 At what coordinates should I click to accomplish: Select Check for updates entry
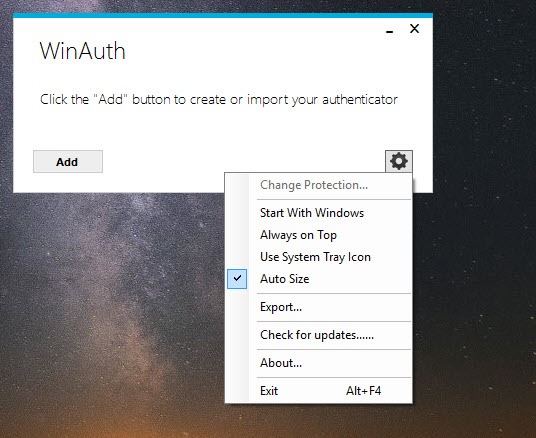coord(317,335)
